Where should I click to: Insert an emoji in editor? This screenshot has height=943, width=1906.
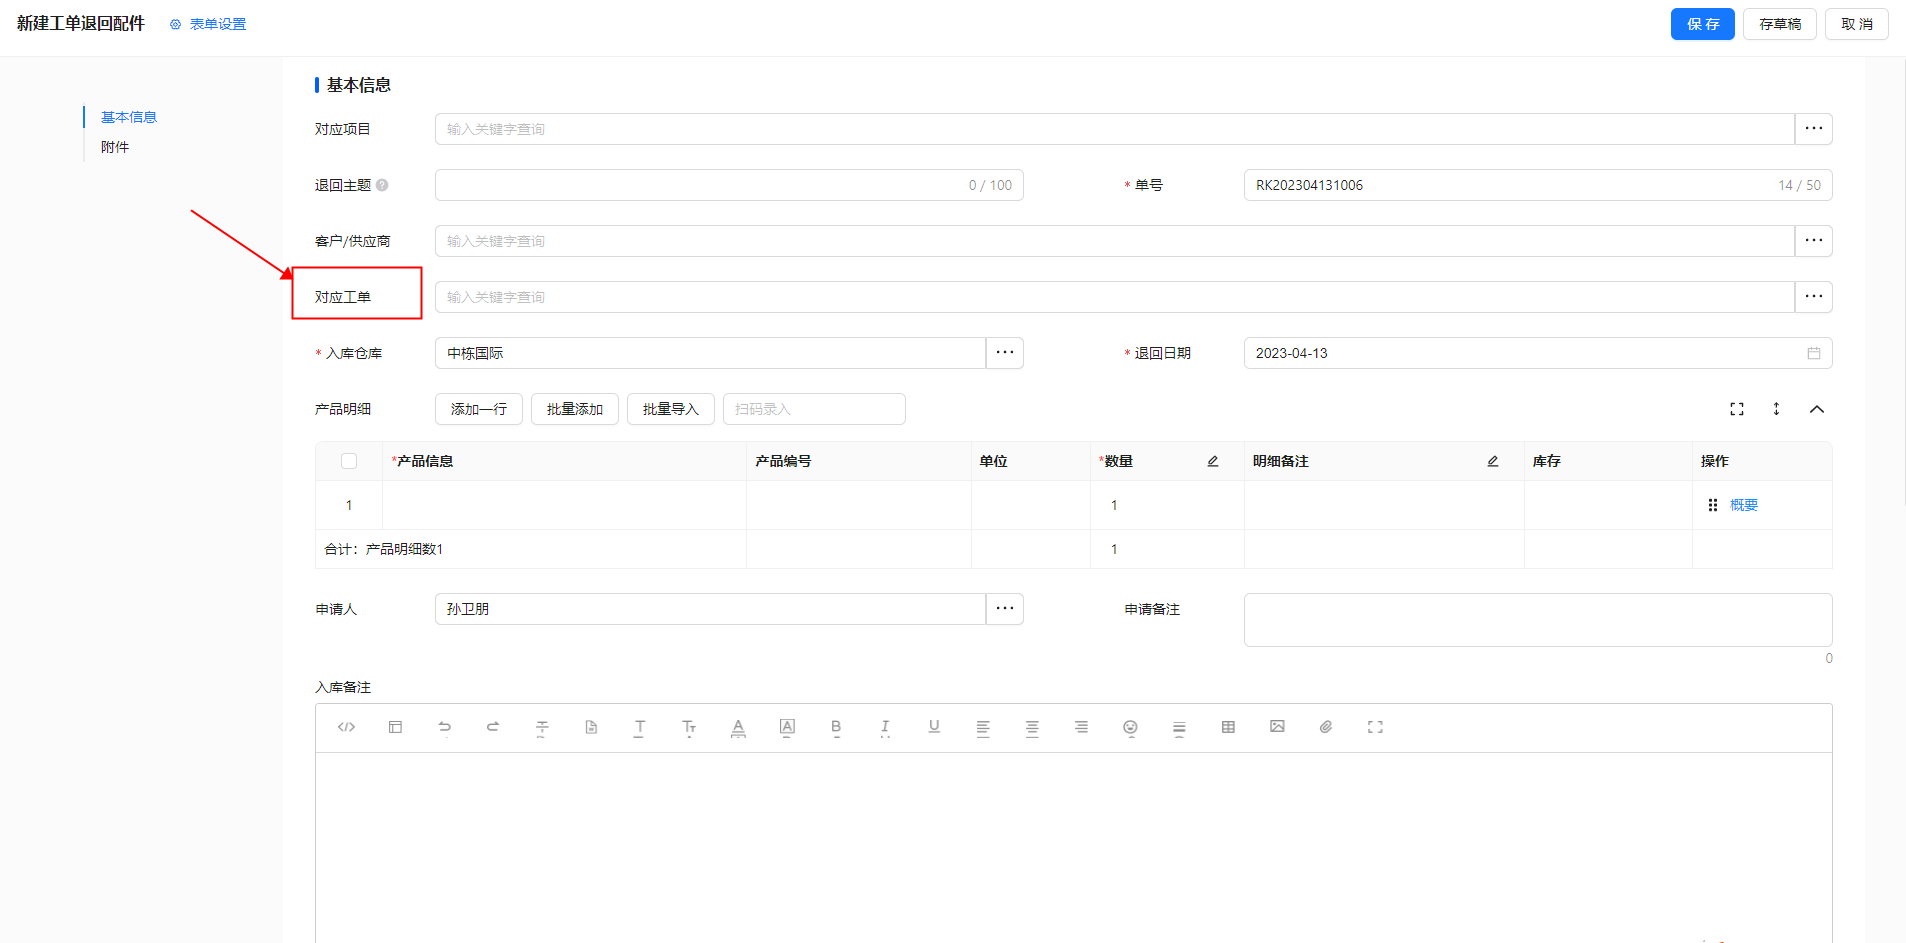click(x=1130, y=728)
